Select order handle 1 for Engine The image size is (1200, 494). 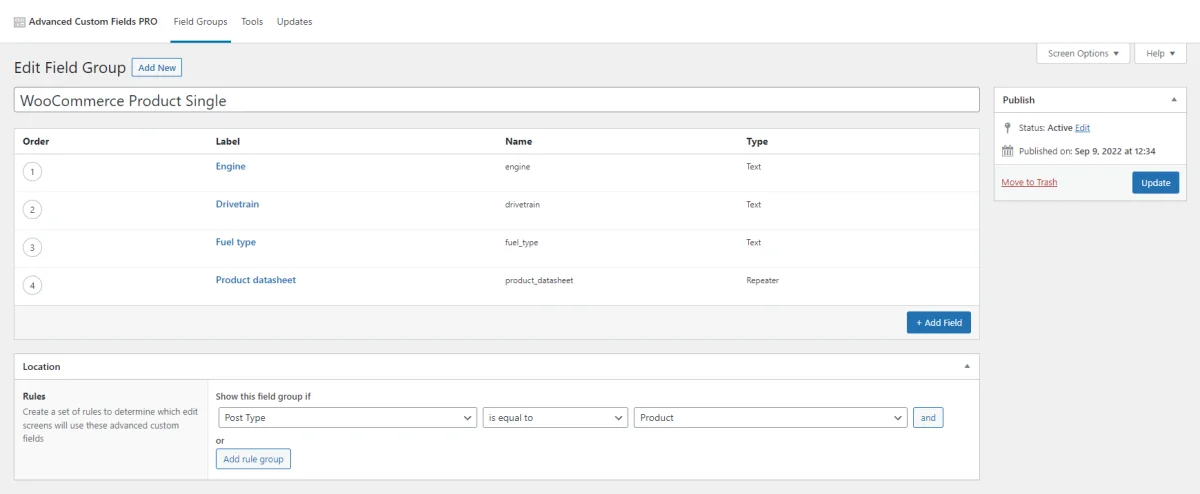coord(33,172)
